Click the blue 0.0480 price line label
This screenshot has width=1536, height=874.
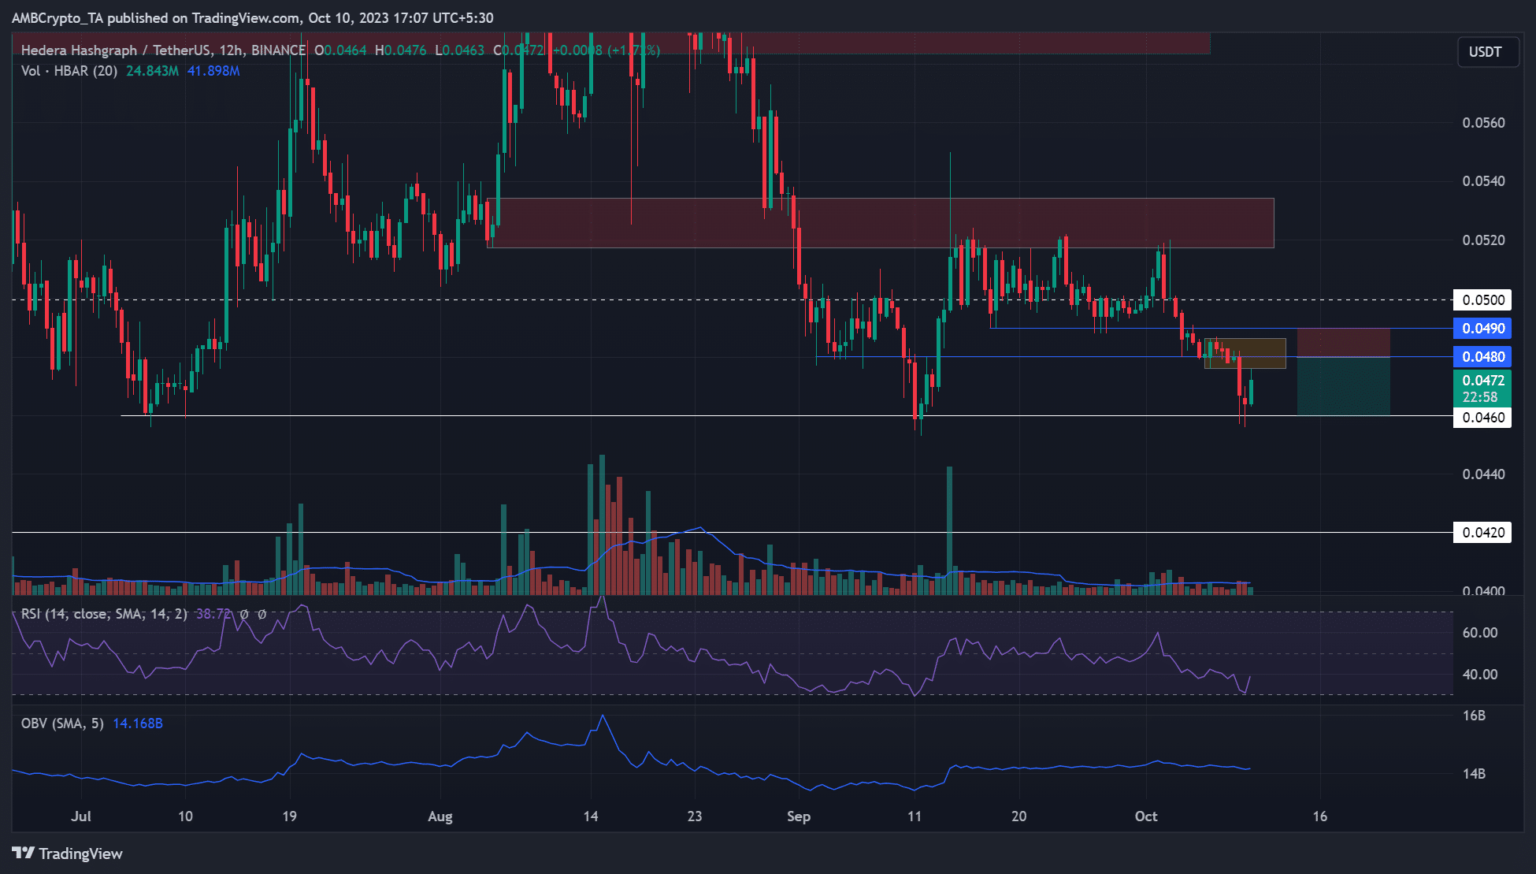tap(1482, 357)
